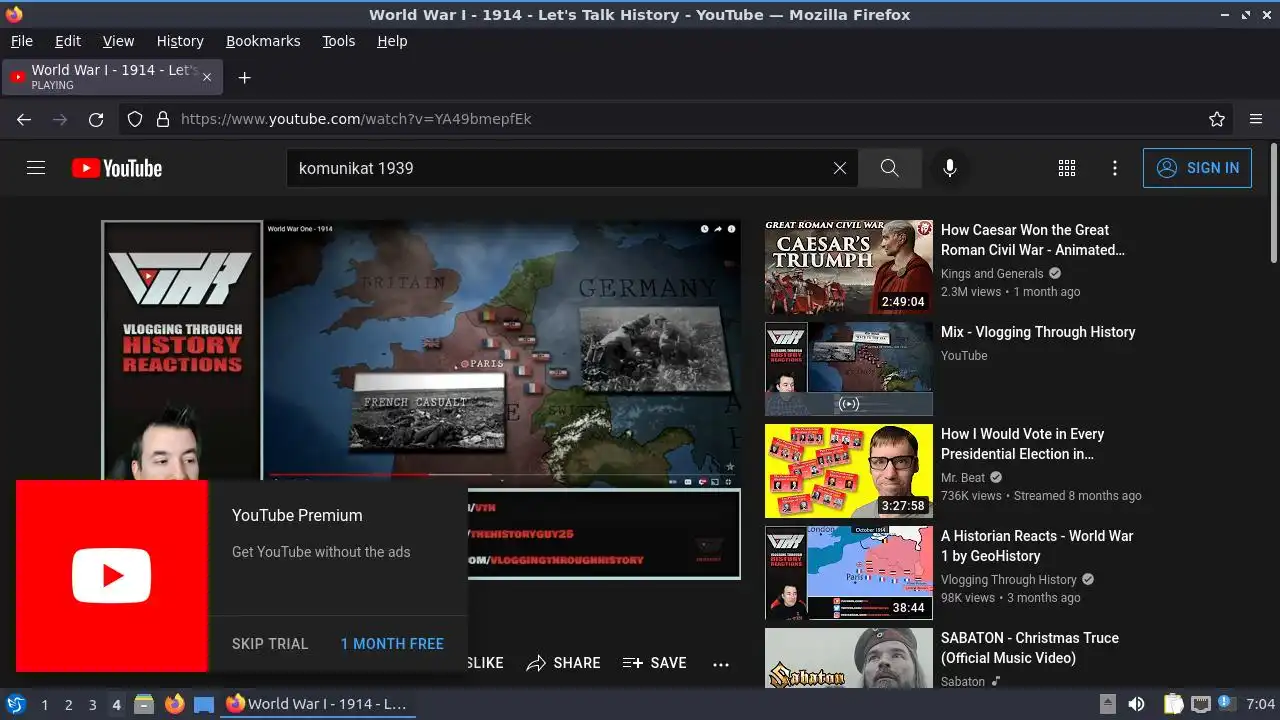
Task: Reload the current page
Action: pos(96,119)
